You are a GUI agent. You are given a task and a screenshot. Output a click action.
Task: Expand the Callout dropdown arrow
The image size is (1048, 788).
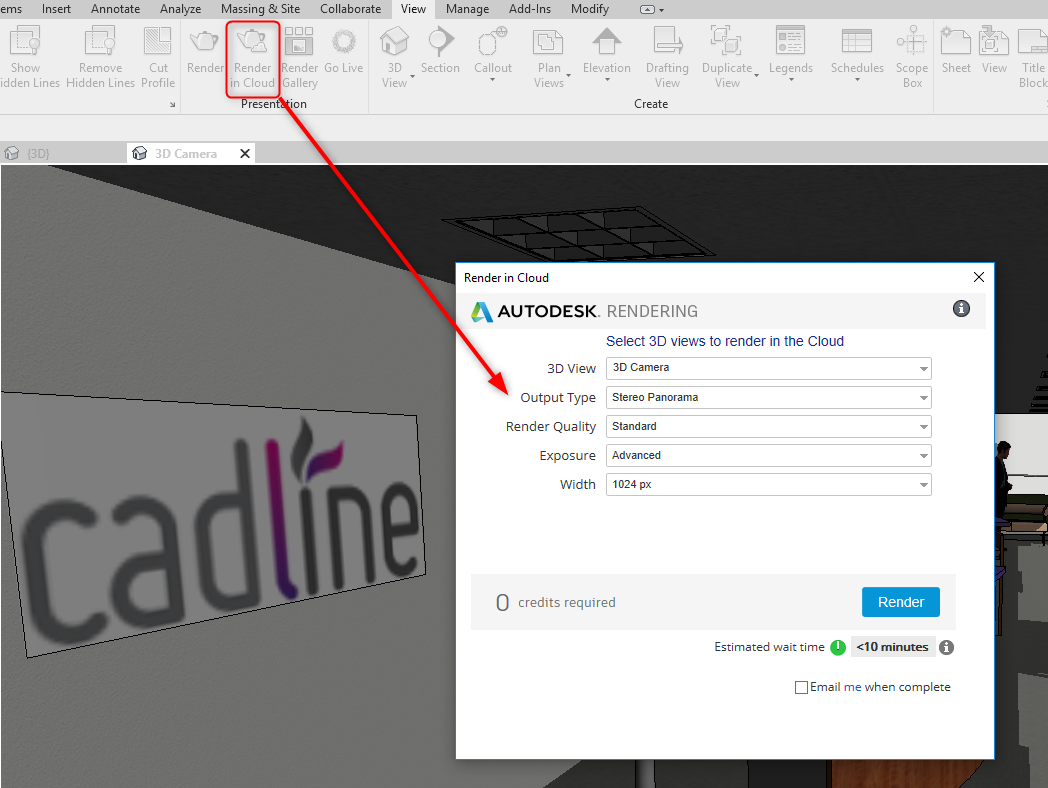click(x=493, y=80)
